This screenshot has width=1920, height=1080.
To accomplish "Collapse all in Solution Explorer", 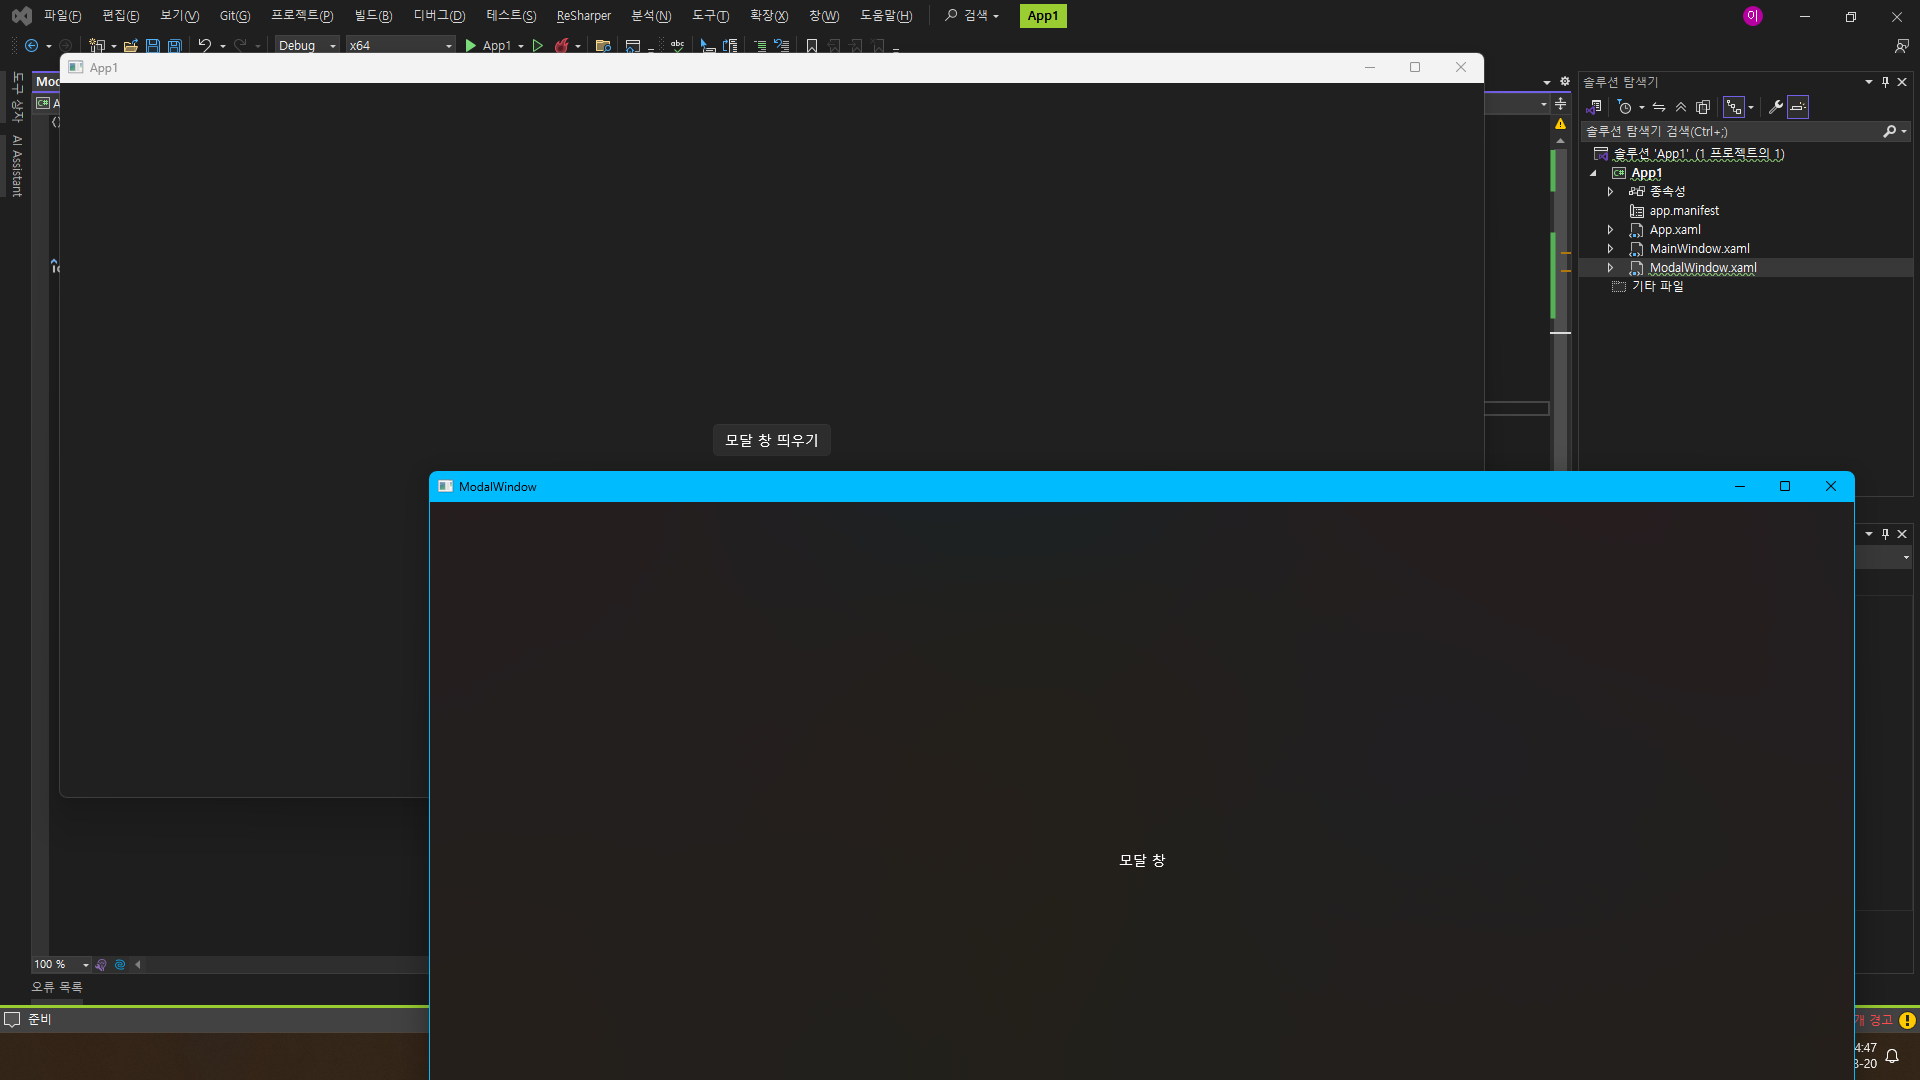I will pos(1681,107).
